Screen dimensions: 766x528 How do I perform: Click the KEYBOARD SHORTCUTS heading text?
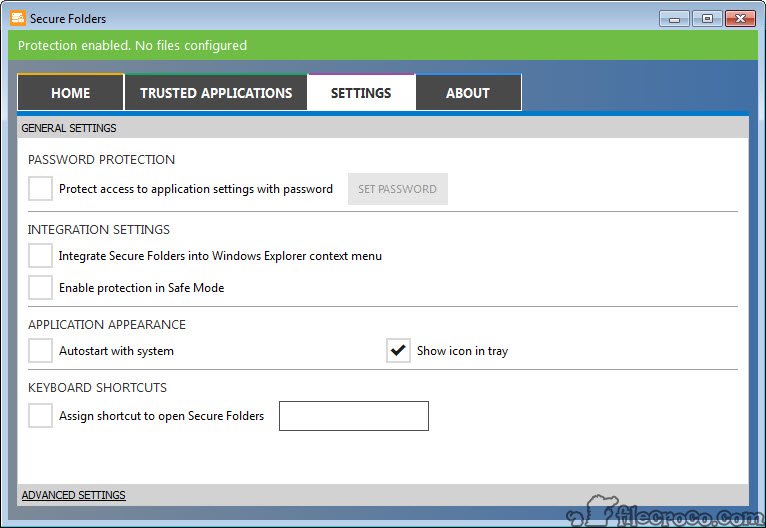pyautogui.click(x=97, y=388)
